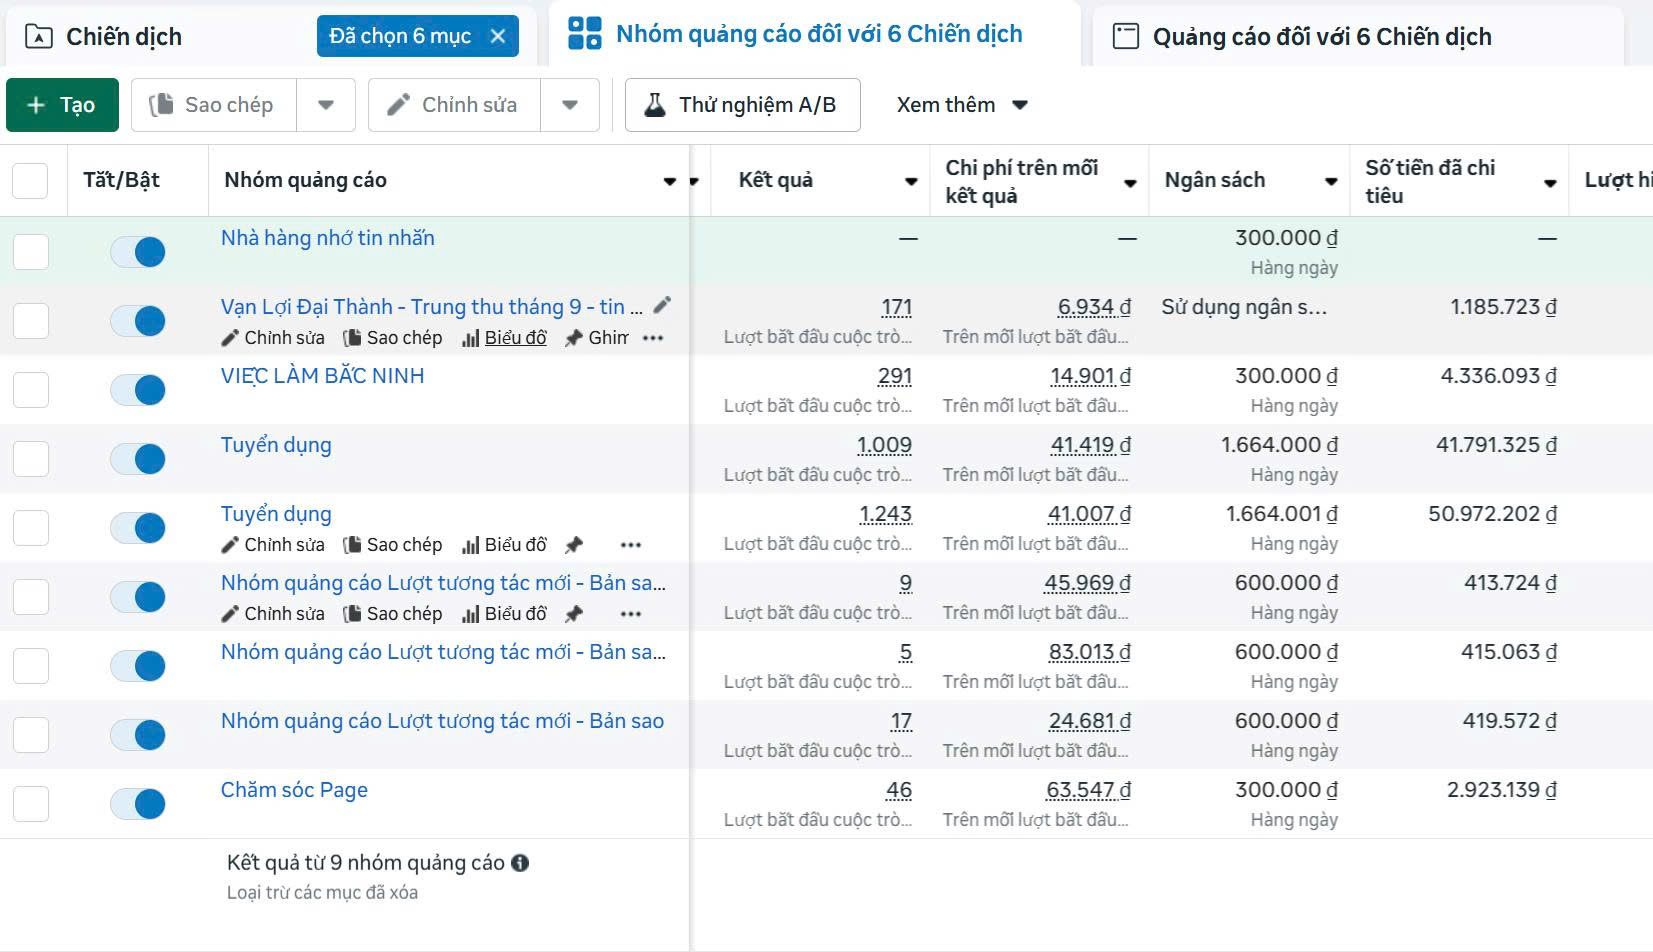
Task: Clear the 'Đã chọn 6 mục' selection filter
Action: [498, 36]
